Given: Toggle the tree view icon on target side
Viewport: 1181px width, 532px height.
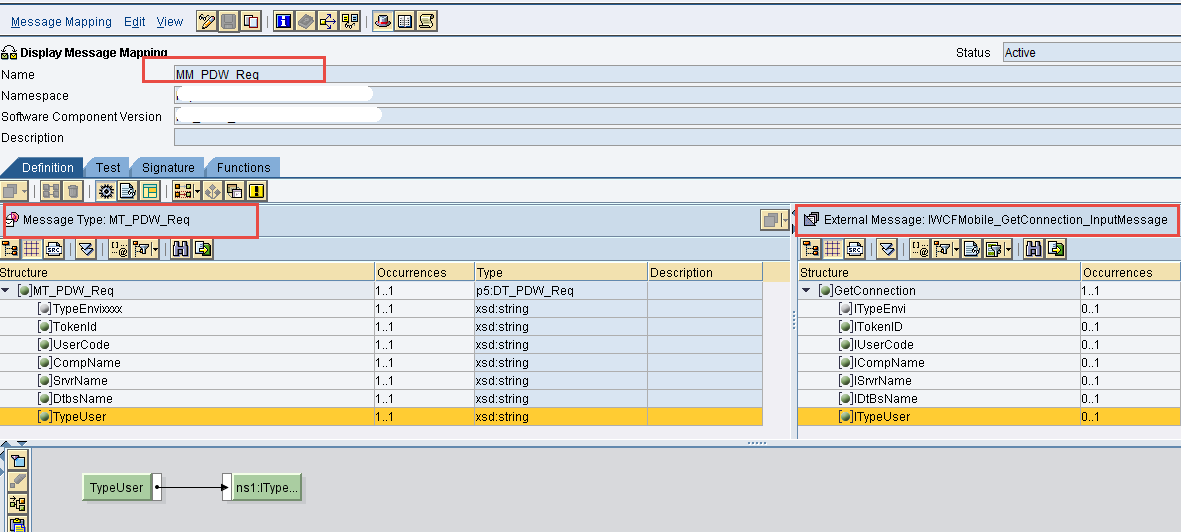Looking at the screenshot, I should click(x=810, y=249).
